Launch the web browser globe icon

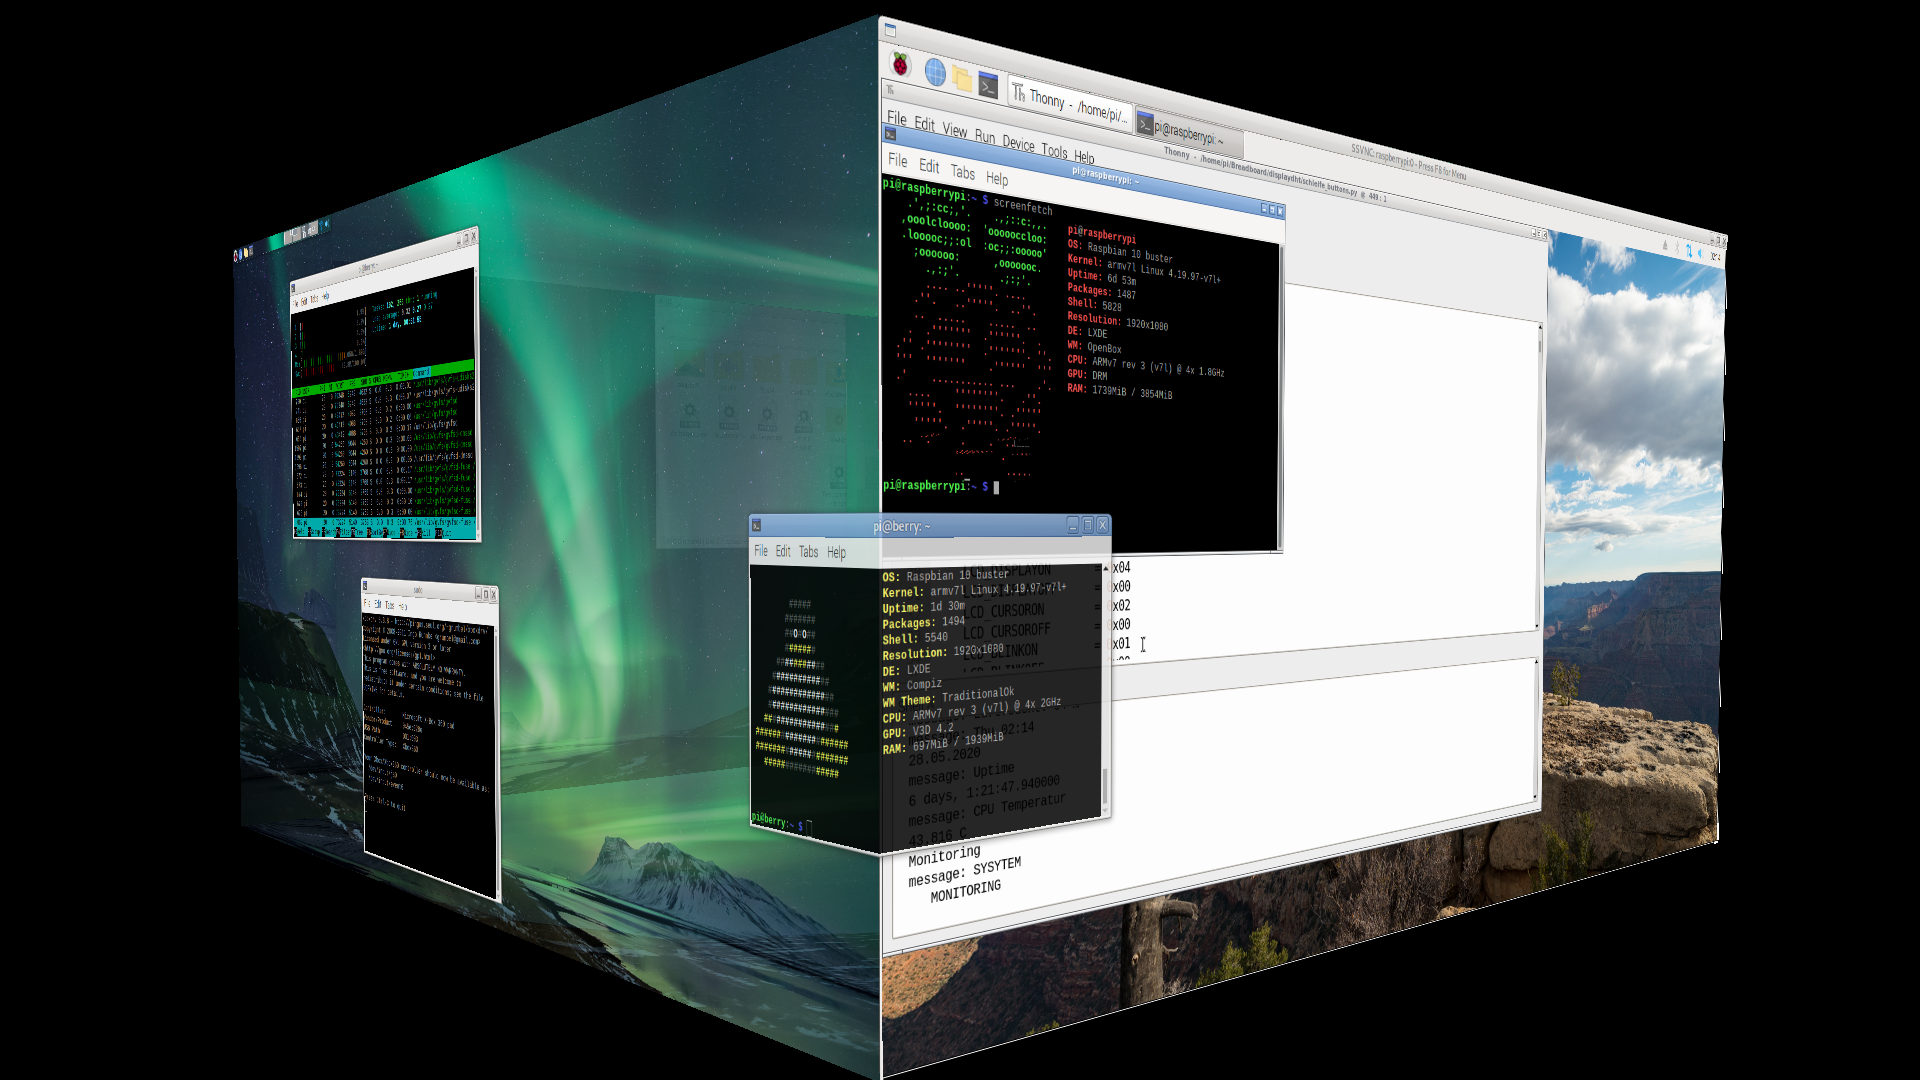[935, 72]
